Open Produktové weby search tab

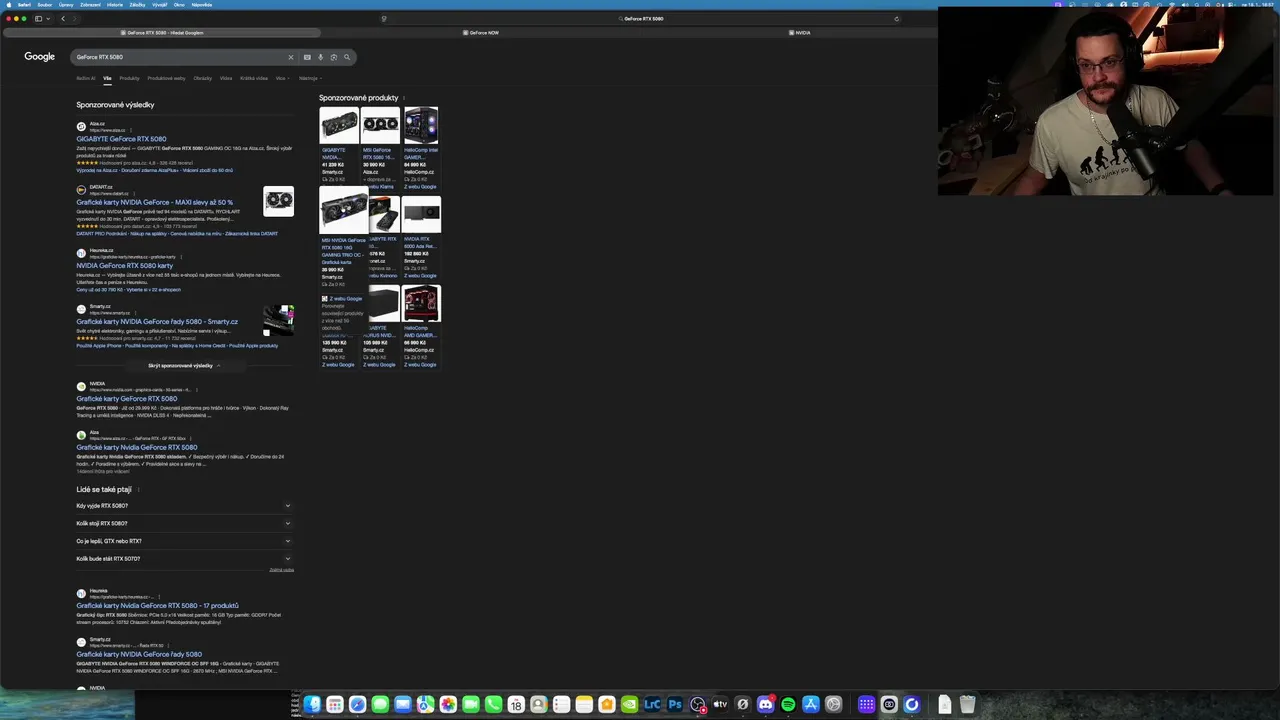(x=166, y=78)
